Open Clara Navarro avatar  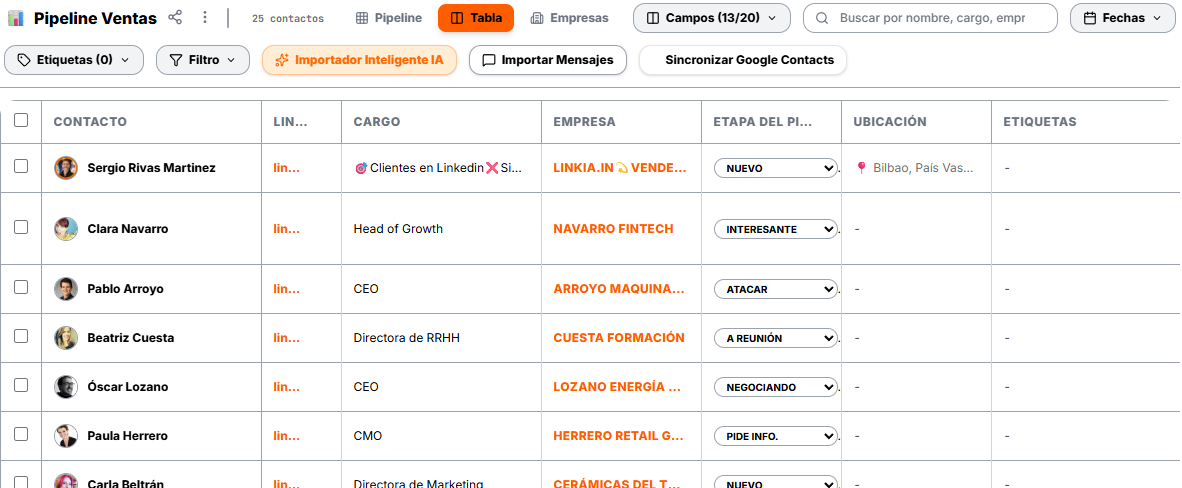pos(66,229)
